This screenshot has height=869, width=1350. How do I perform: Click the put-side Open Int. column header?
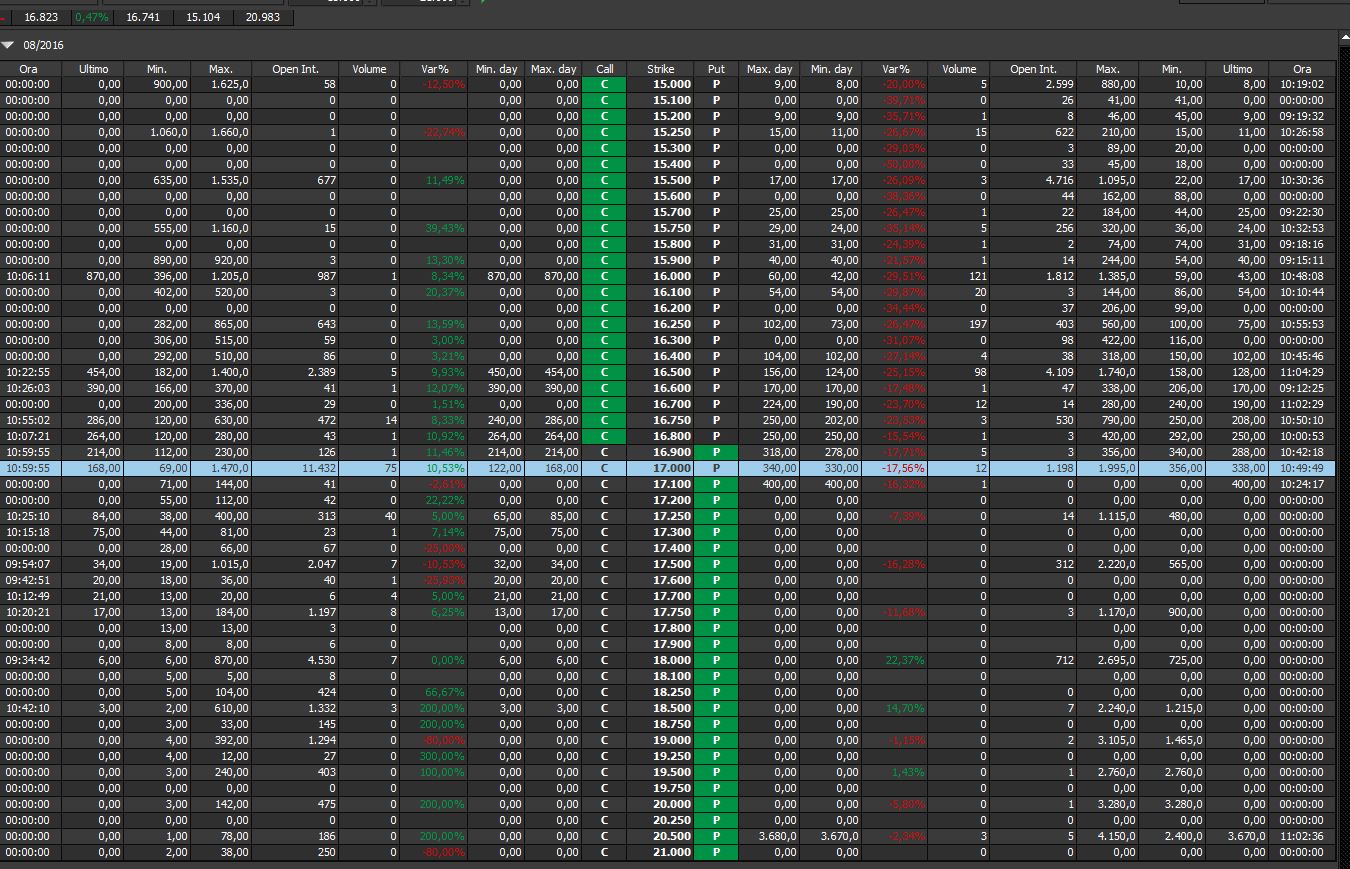click(x=1033, y=69)
